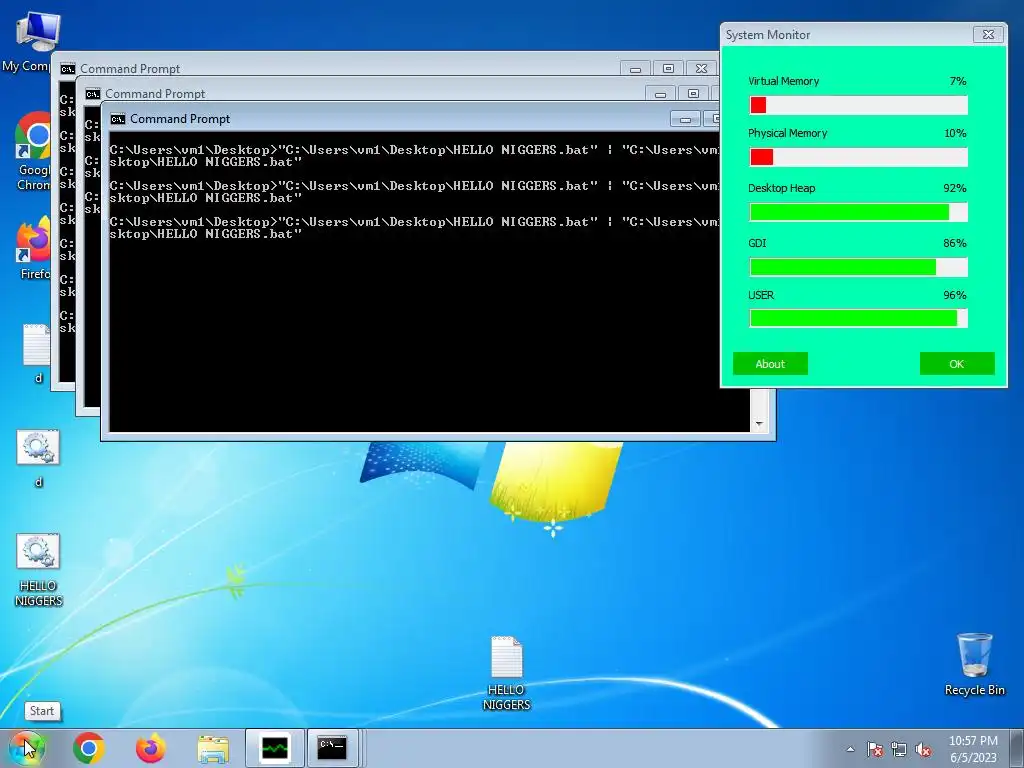Screen dimensions: 1024x768
Task: Click the Desktop Heap label
Action: point(781,188)
